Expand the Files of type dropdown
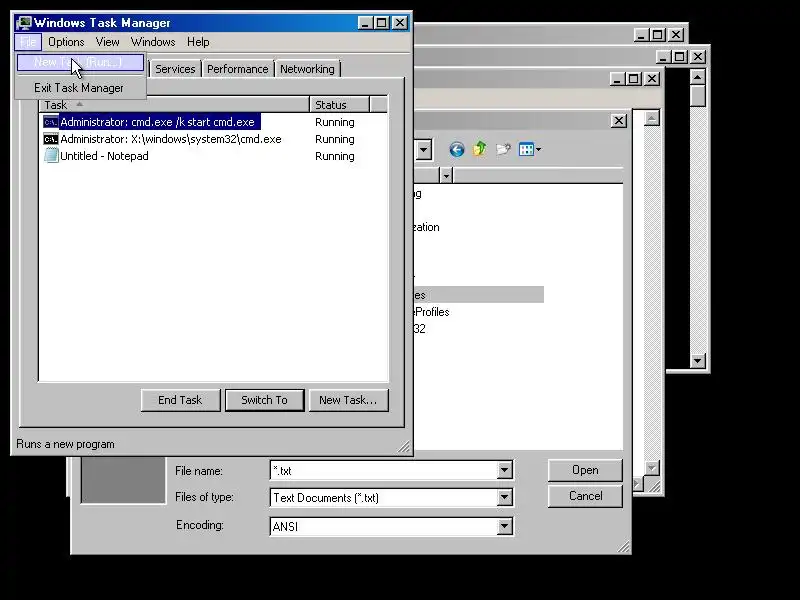Screen dimensions: 800x600 [505, 497]
